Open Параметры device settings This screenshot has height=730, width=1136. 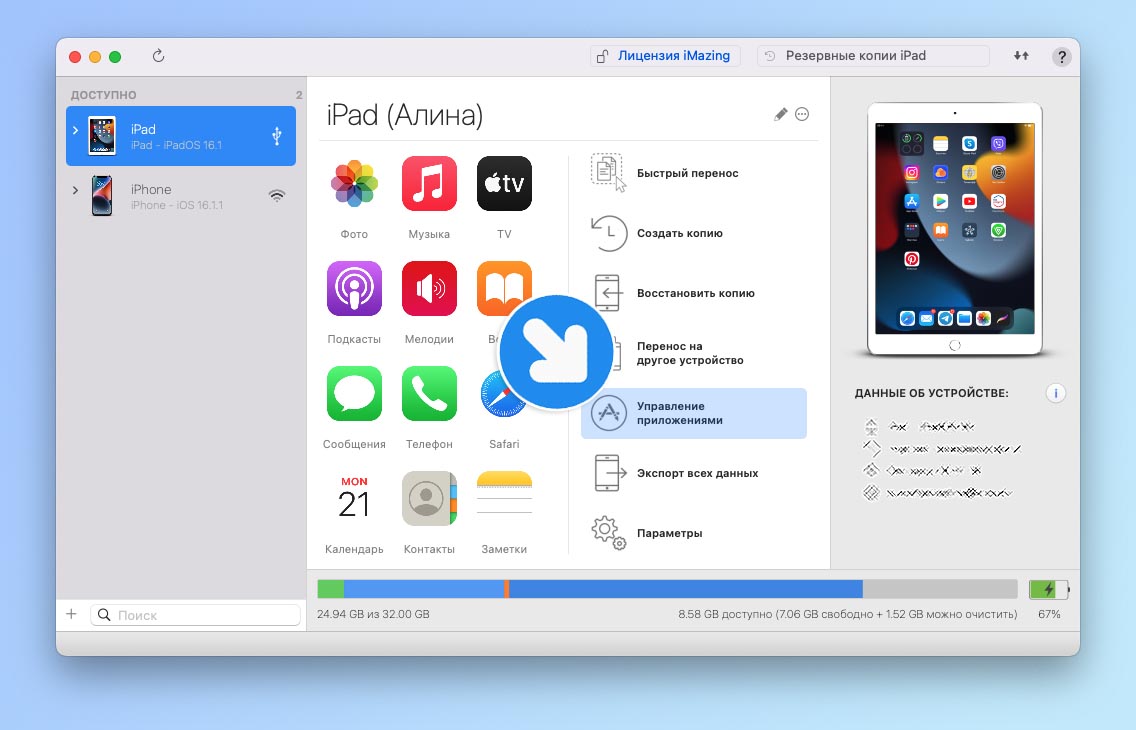click(694, 533)
